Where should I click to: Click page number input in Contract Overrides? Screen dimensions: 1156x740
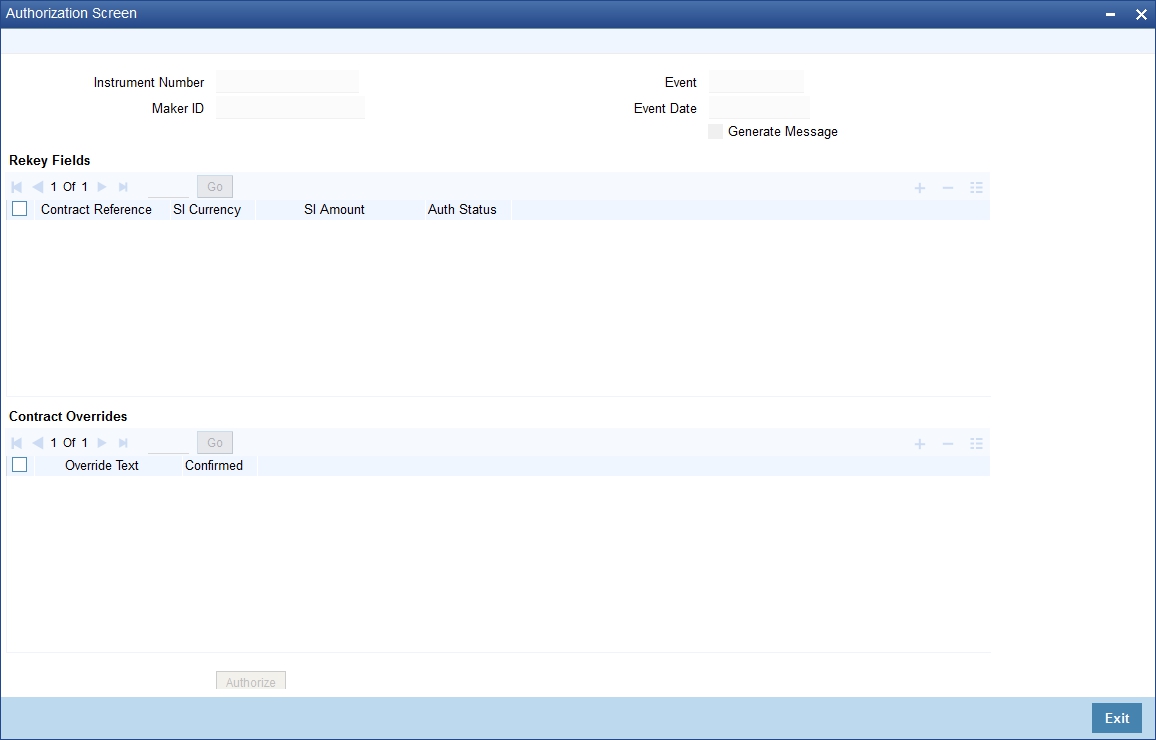[168, 443]
